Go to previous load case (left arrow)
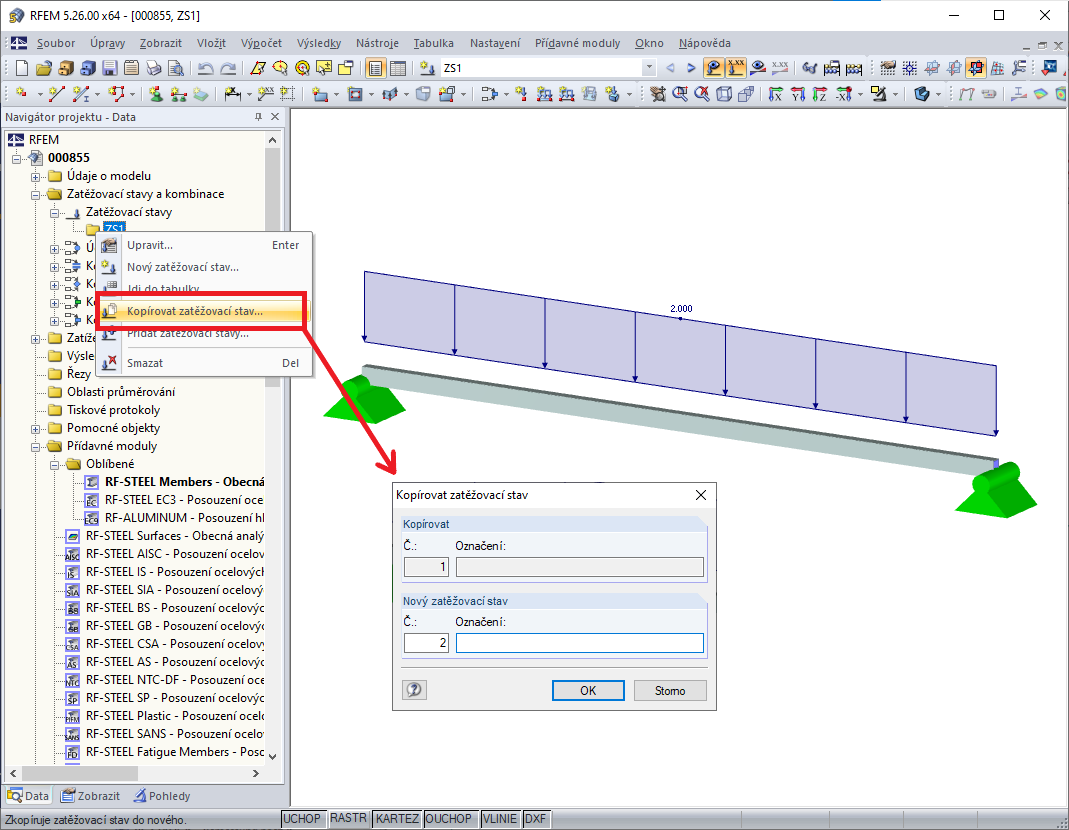 [x=670, y=68]
